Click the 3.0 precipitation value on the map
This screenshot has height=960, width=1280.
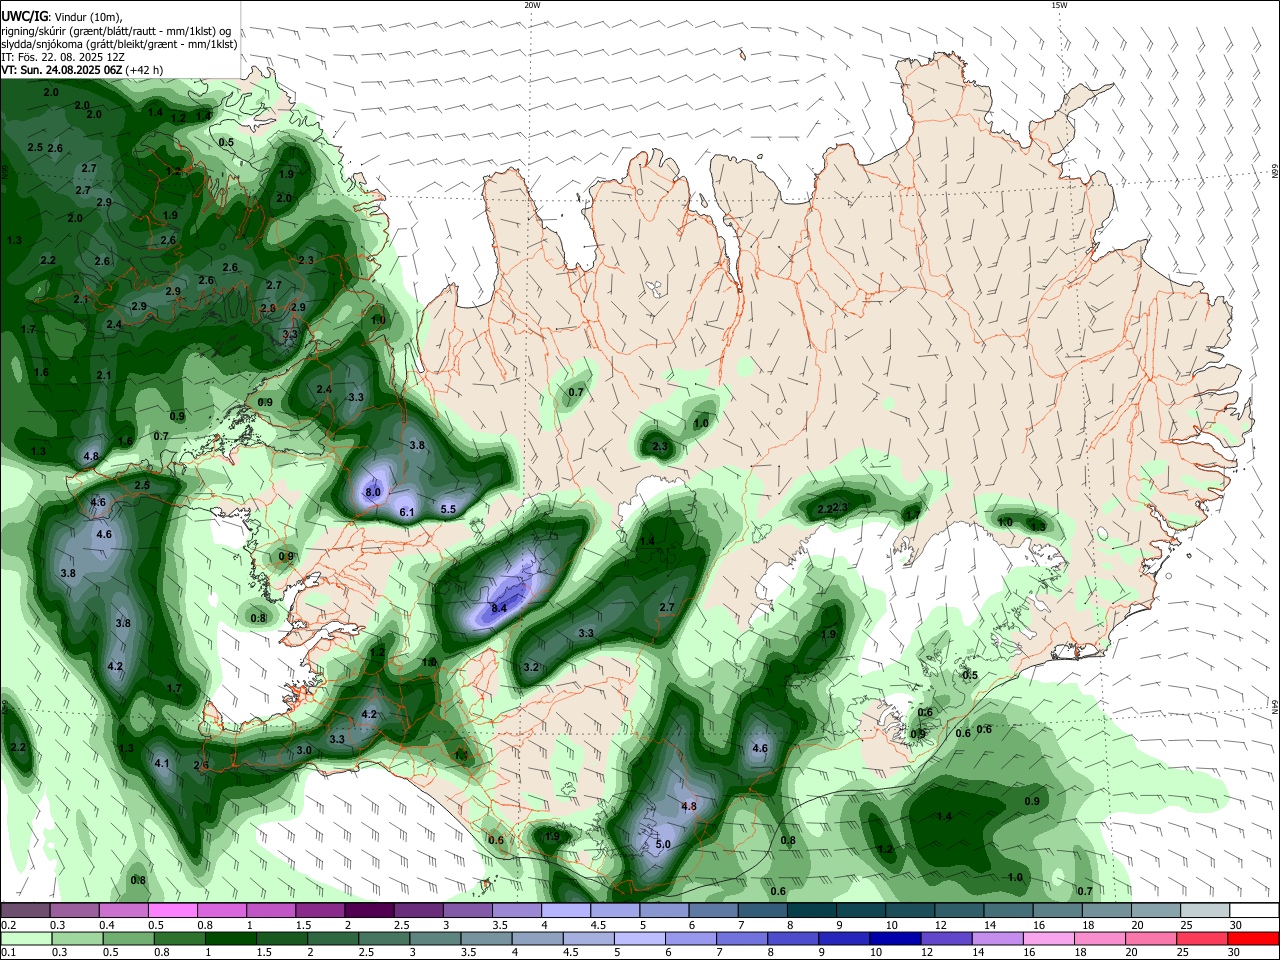coord(304,750)
